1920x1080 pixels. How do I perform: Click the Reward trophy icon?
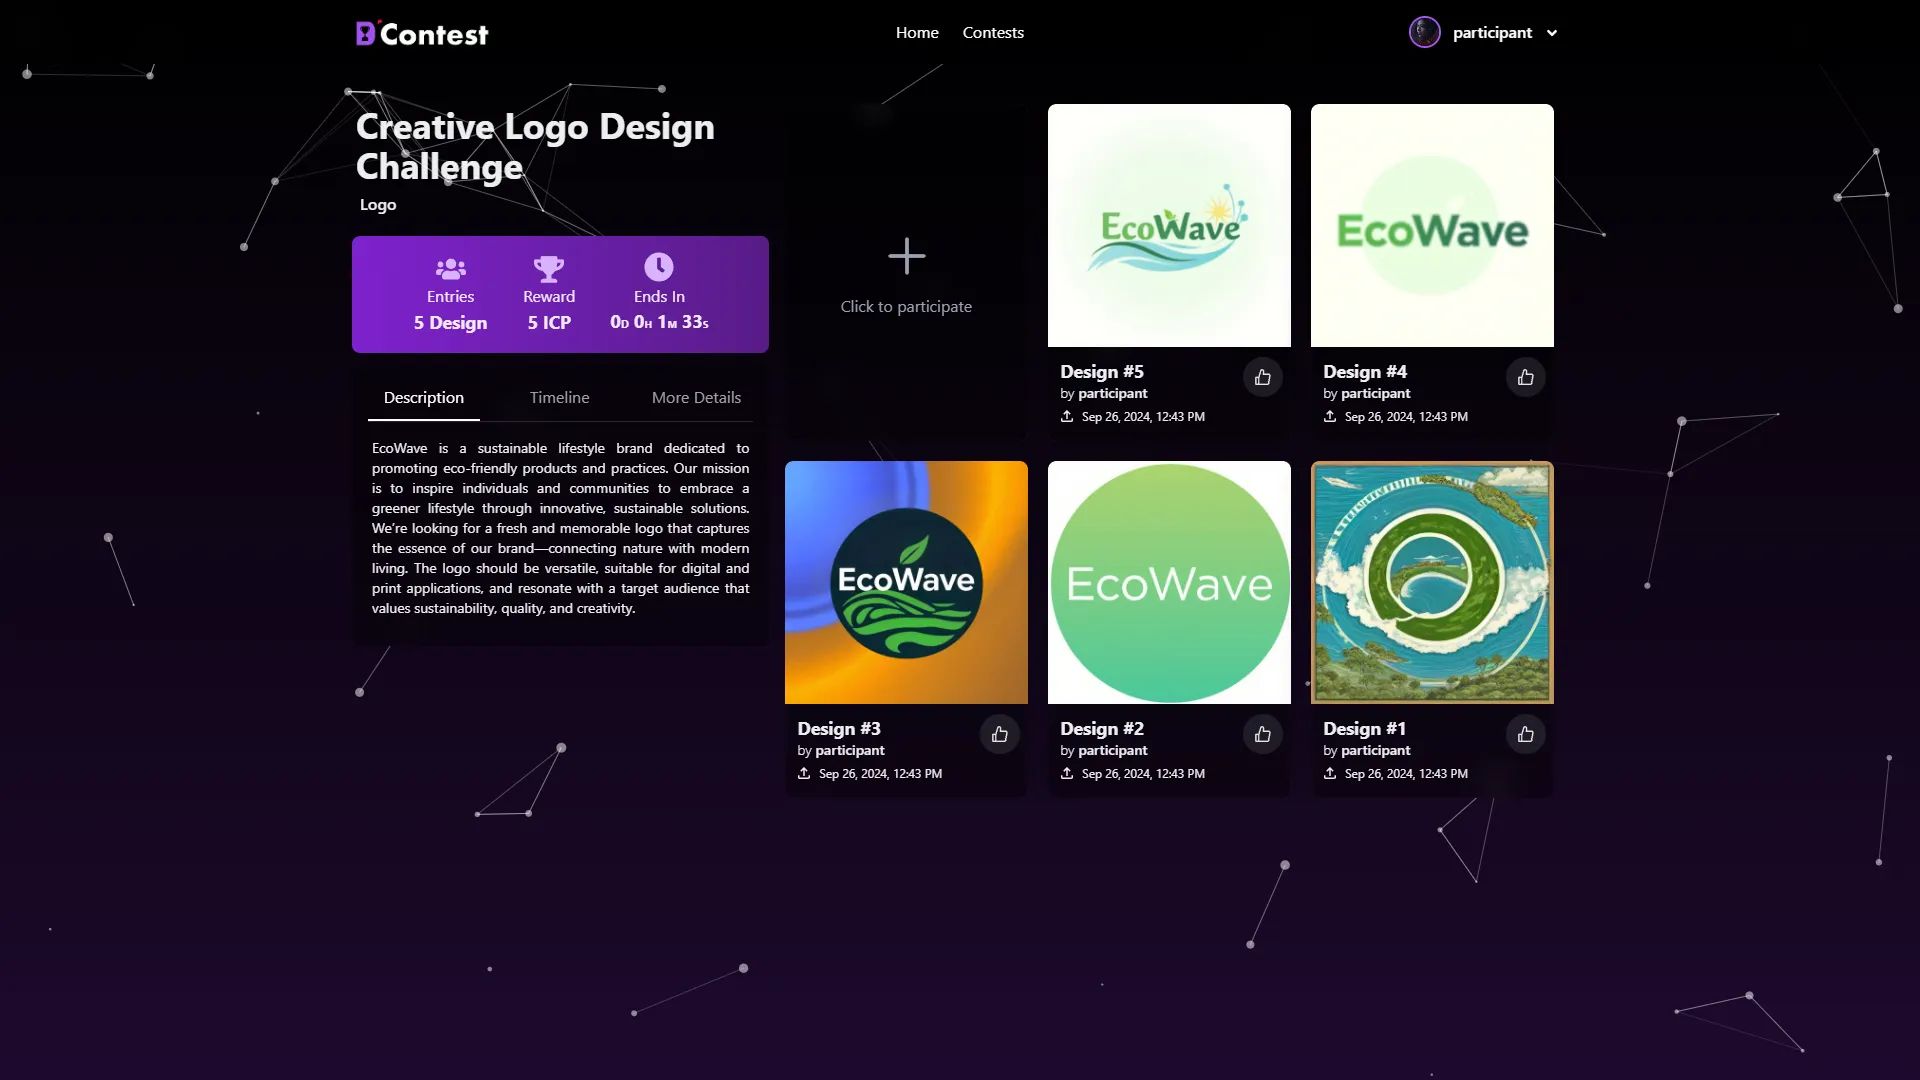tap(548, 268)
